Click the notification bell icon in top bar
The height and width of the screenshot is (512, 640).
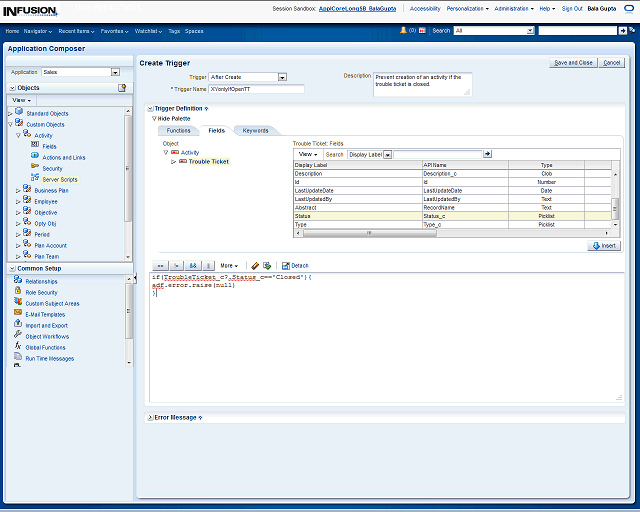click(x=403, y=31)
